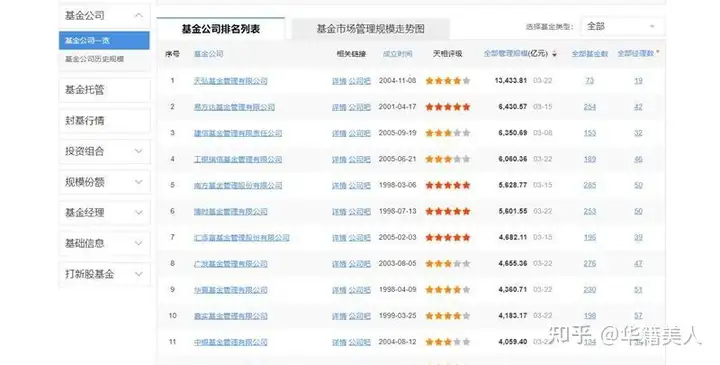Open 汇添富基金管理股份有限公司 link

242,238
